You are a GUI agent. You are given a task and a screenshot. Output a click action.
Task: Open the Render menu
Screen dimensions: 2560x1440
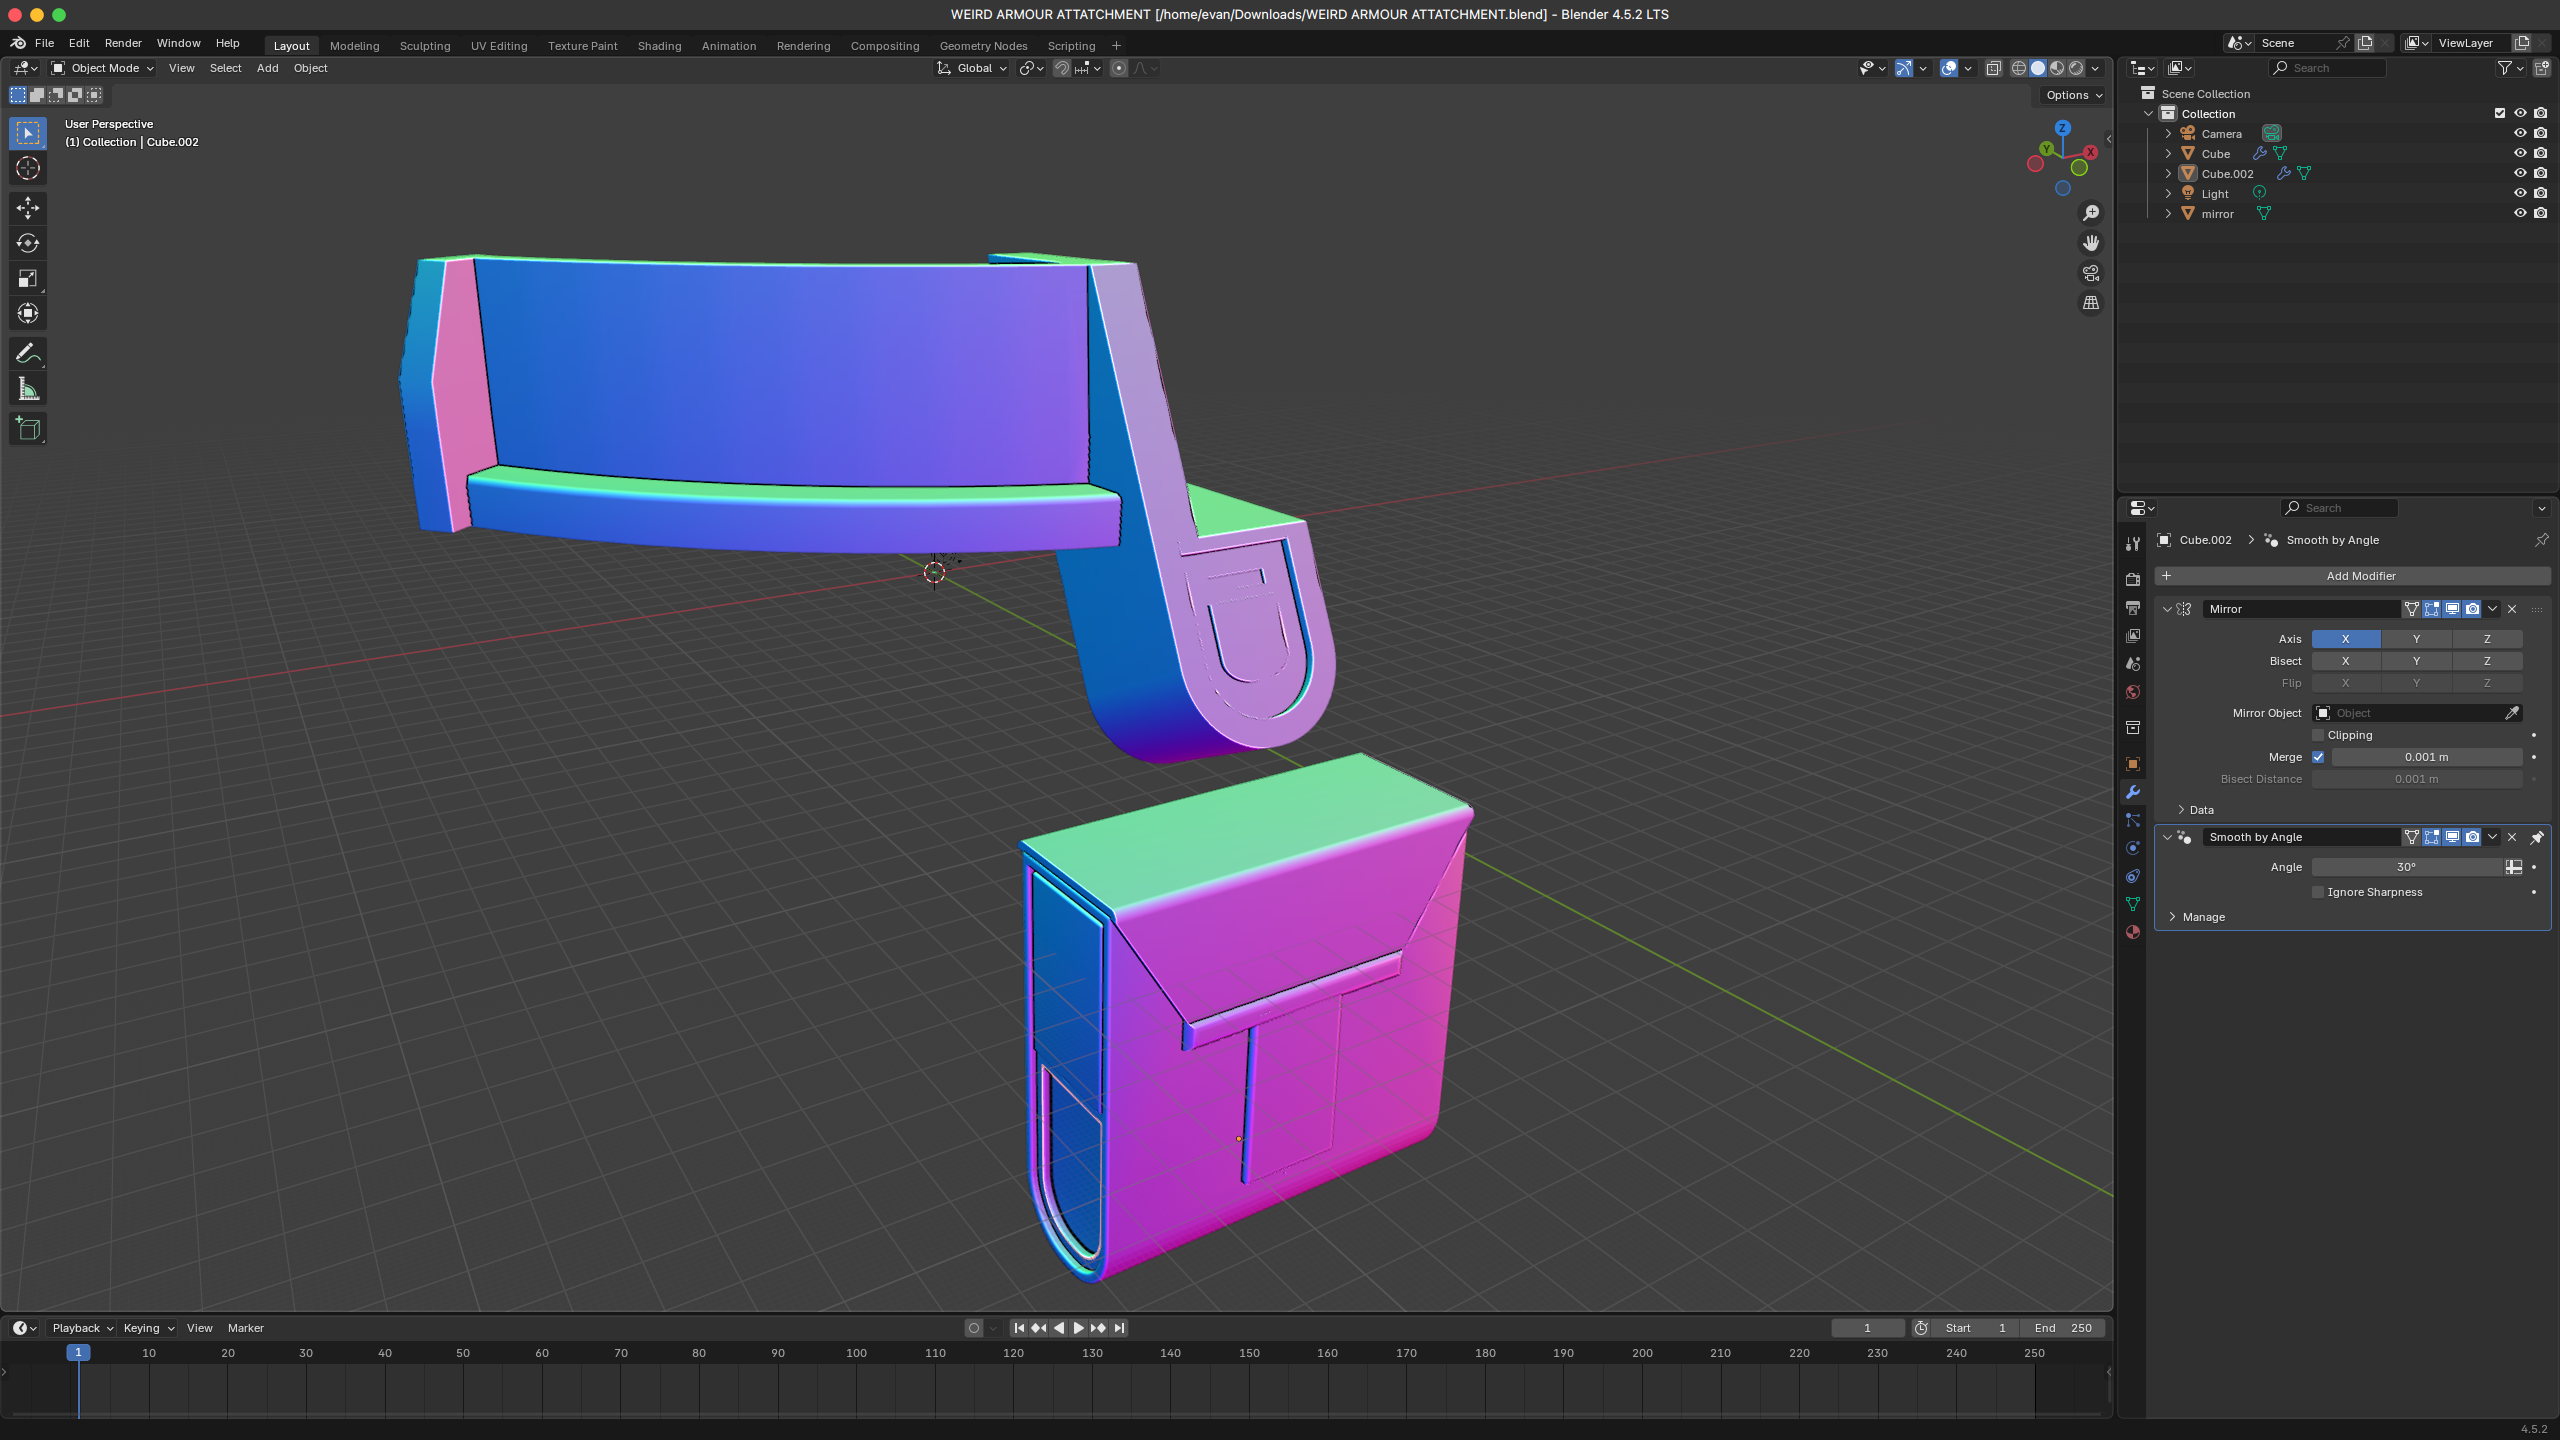tap(123, 43)
